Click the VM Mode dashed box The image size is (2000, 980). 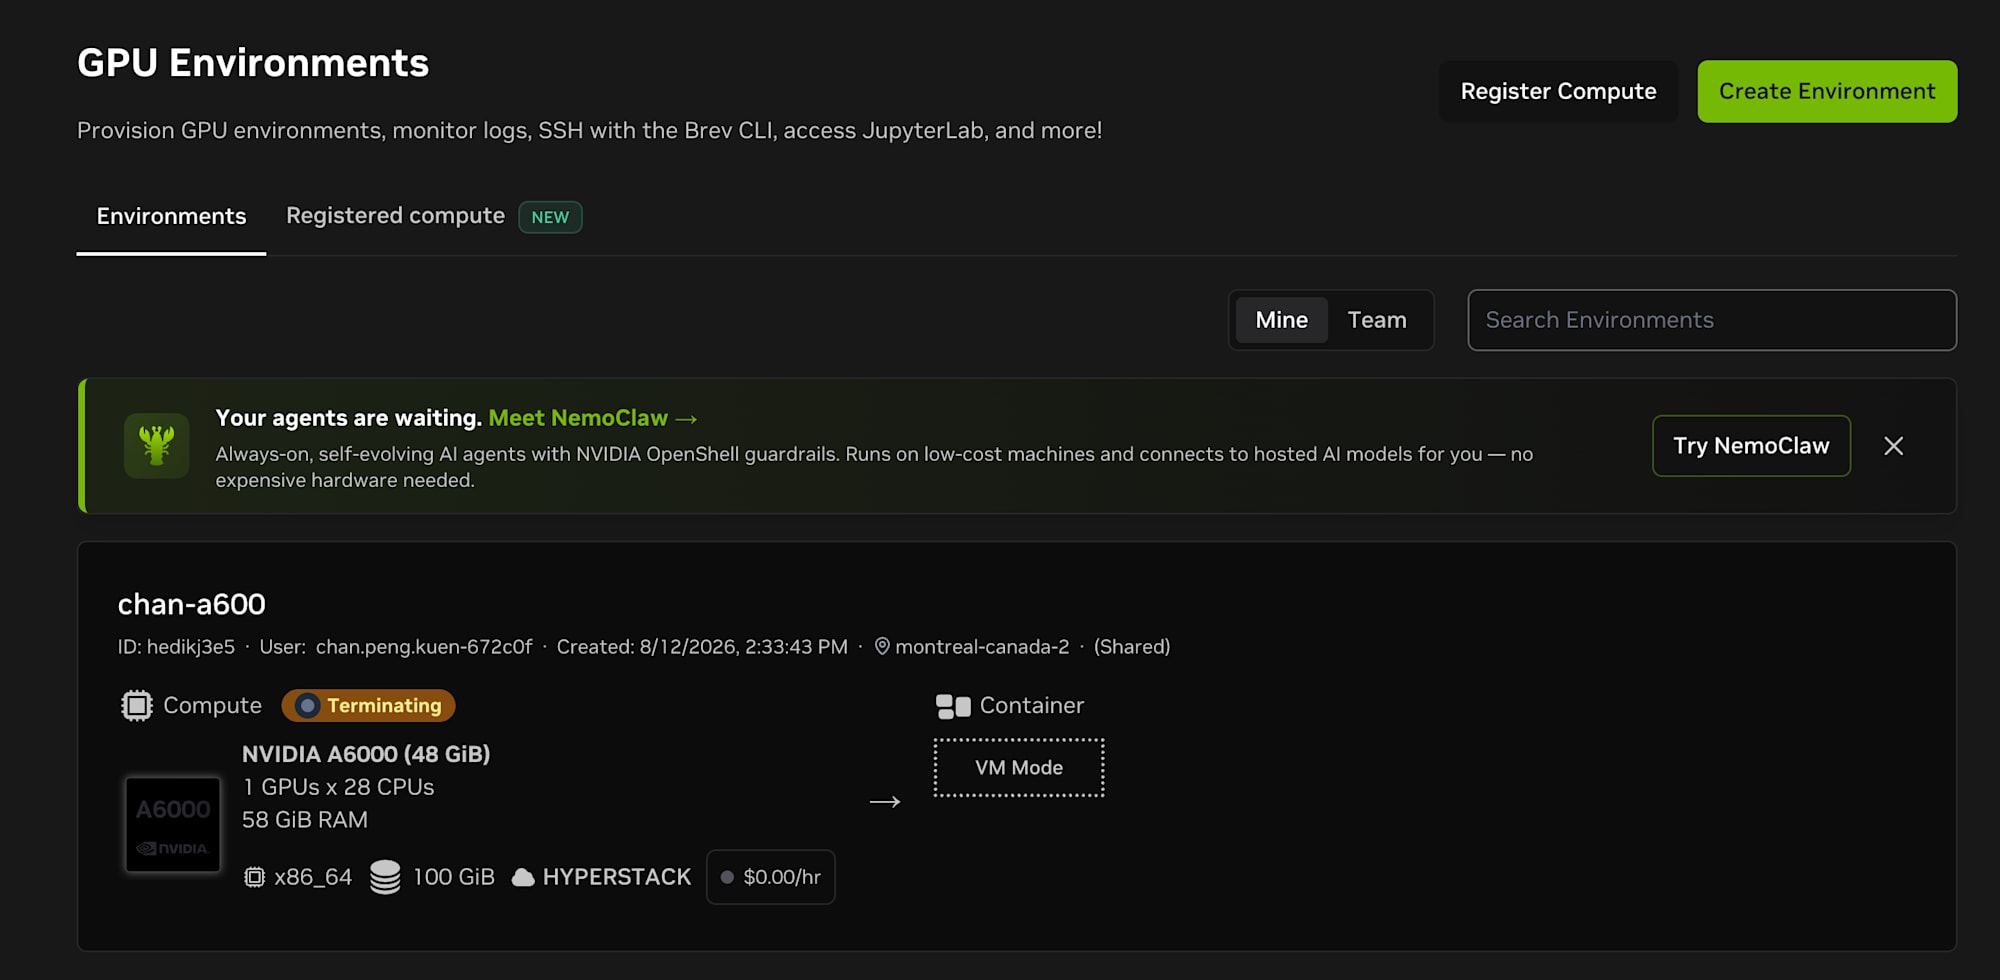(x=1019, y=768)
